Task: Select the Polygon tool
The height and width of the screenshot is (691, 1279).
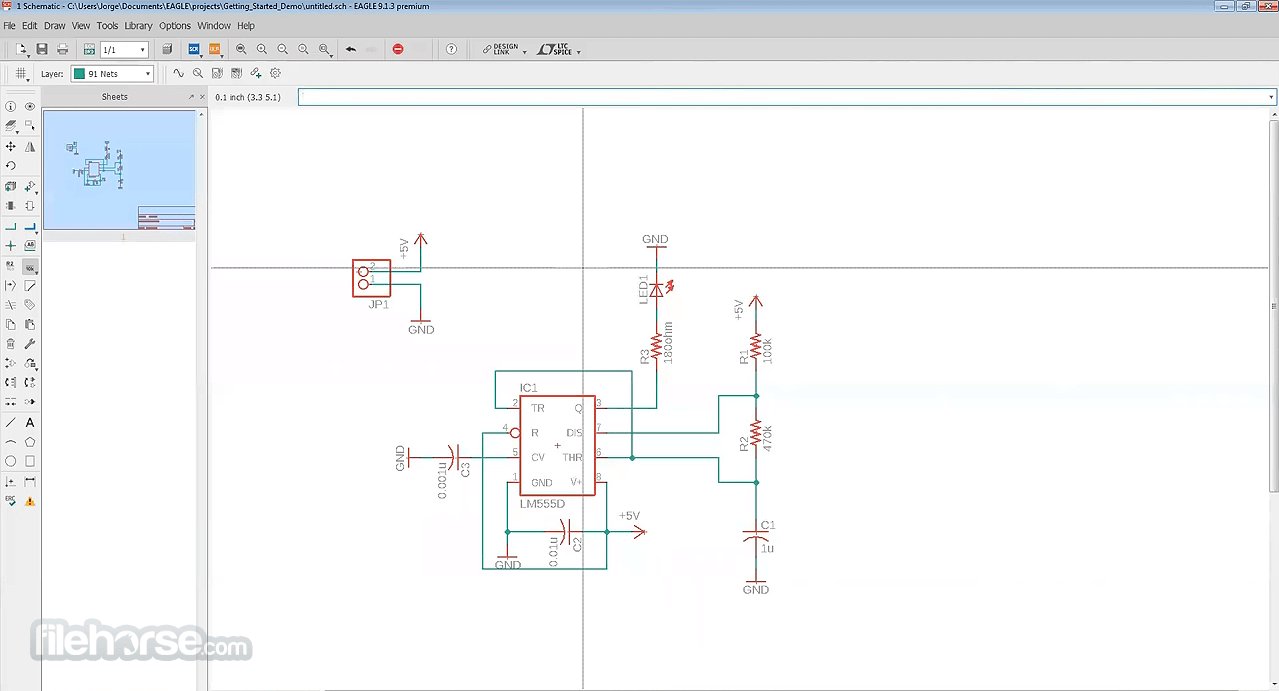Action: (30, 442)
